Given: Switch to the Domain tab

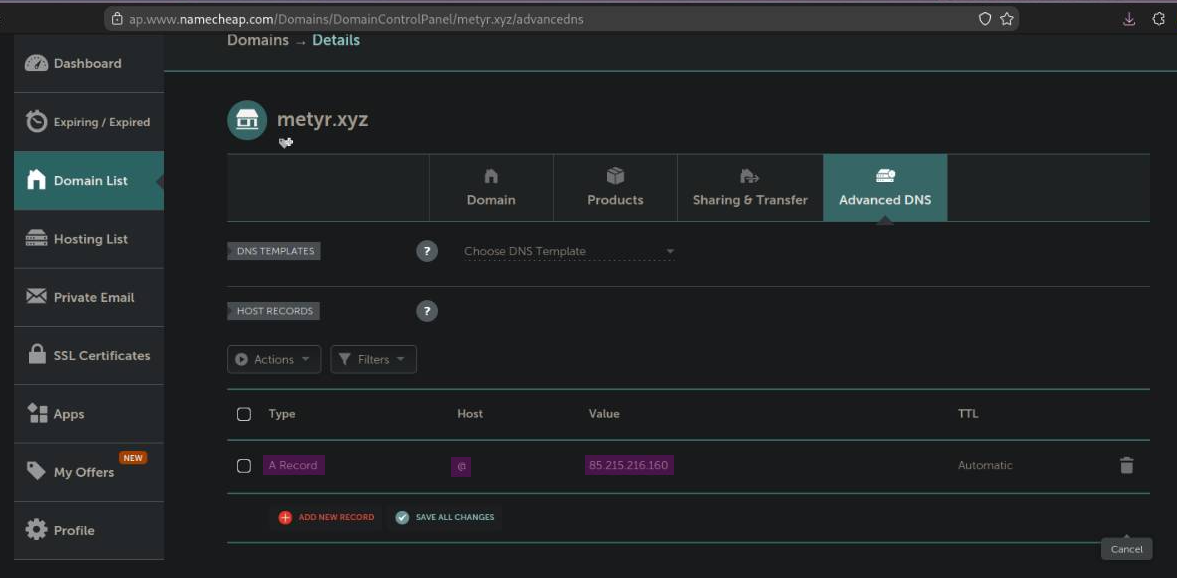Looking at the screenshot, I should click(491, 188).
